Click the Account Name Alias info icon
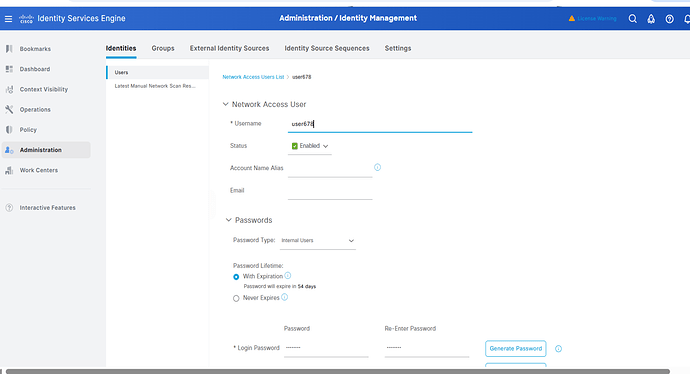Screen dimensions: 690x374 378,167
